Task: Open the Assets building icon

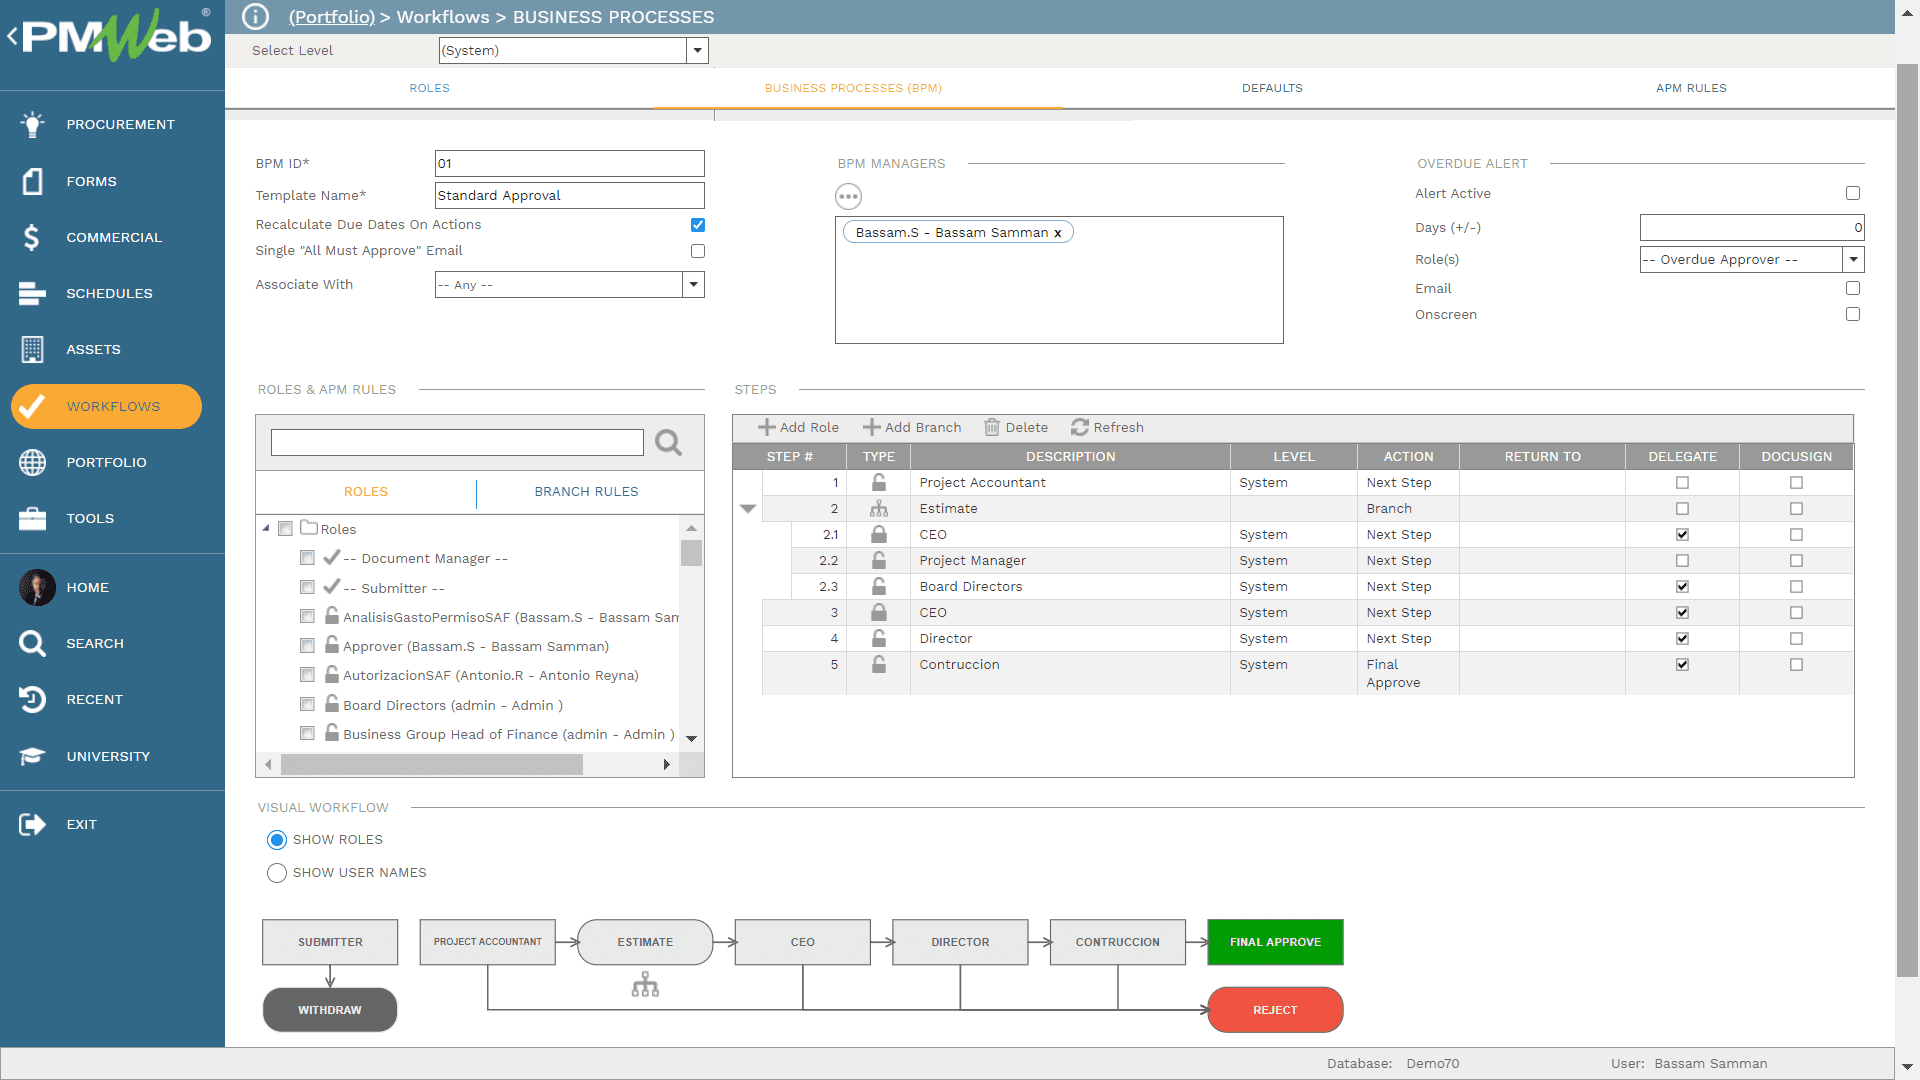Action: [32, 349]
